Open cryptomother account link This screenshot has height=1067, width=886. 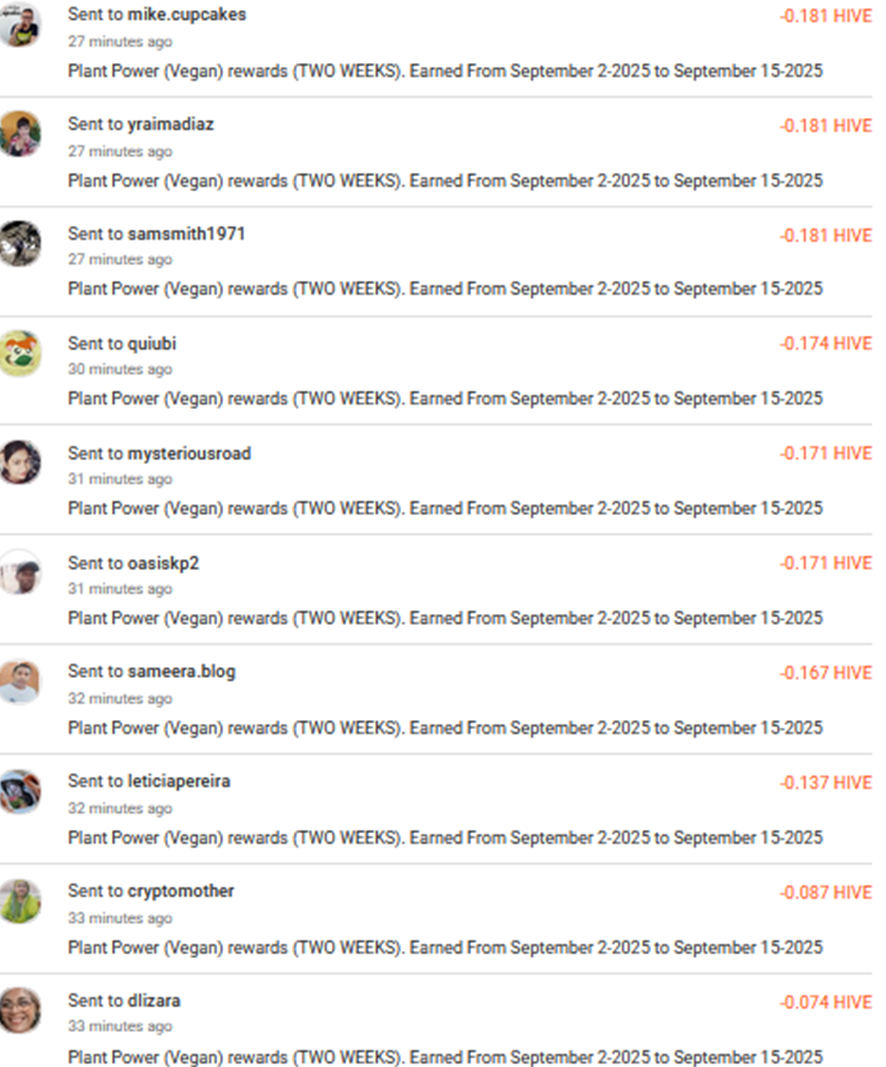coord(180,891)
